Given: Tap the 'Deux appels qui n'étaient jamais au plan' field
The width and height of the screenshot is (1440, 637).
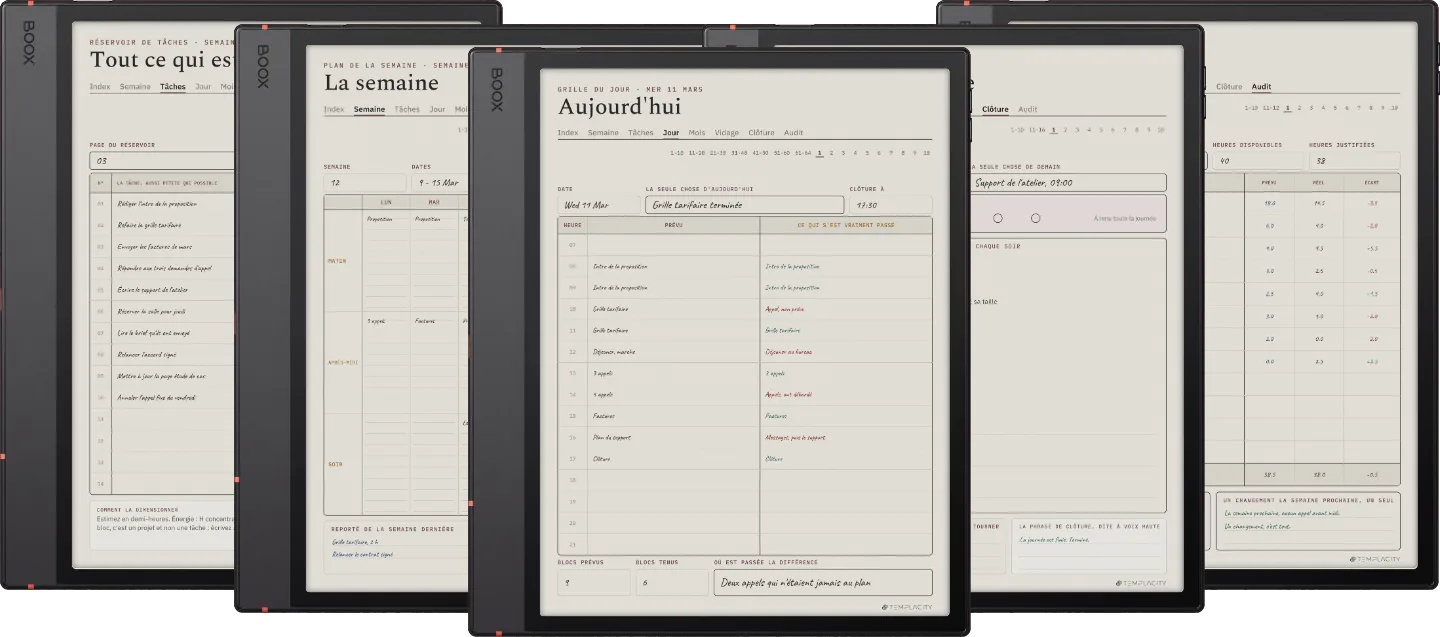Looking at the screenshot, I should coord(823,582).
